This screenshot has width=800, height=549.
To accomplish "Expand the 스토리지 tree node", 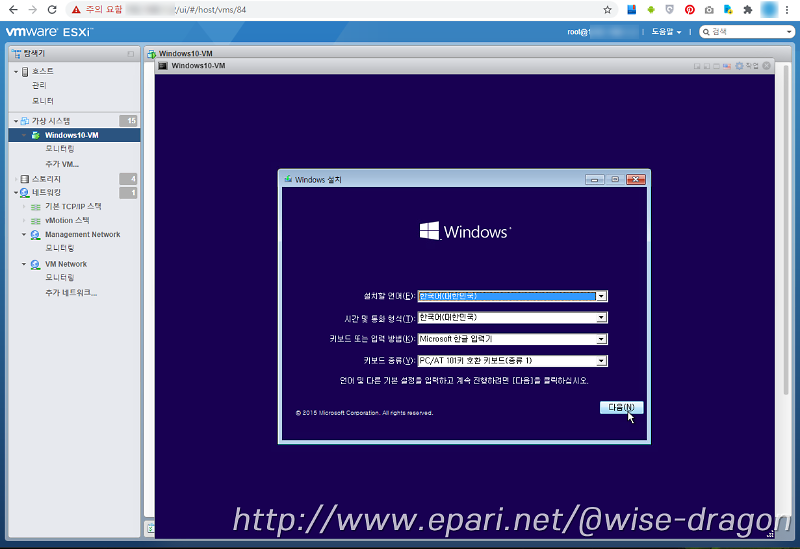I will click(x=16, y=179).
